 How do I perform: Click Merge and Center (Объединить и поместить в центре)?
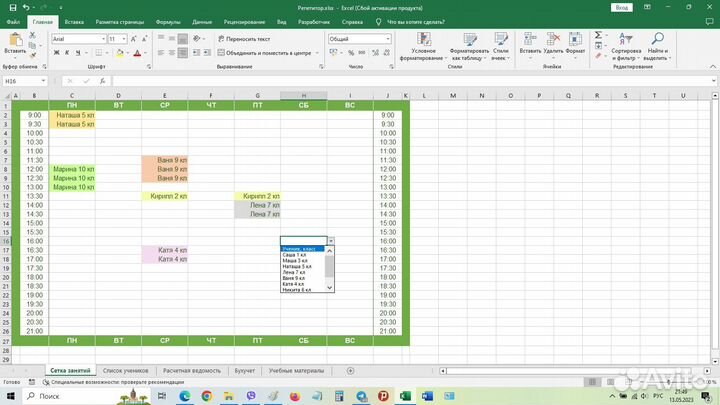point(264,53)
